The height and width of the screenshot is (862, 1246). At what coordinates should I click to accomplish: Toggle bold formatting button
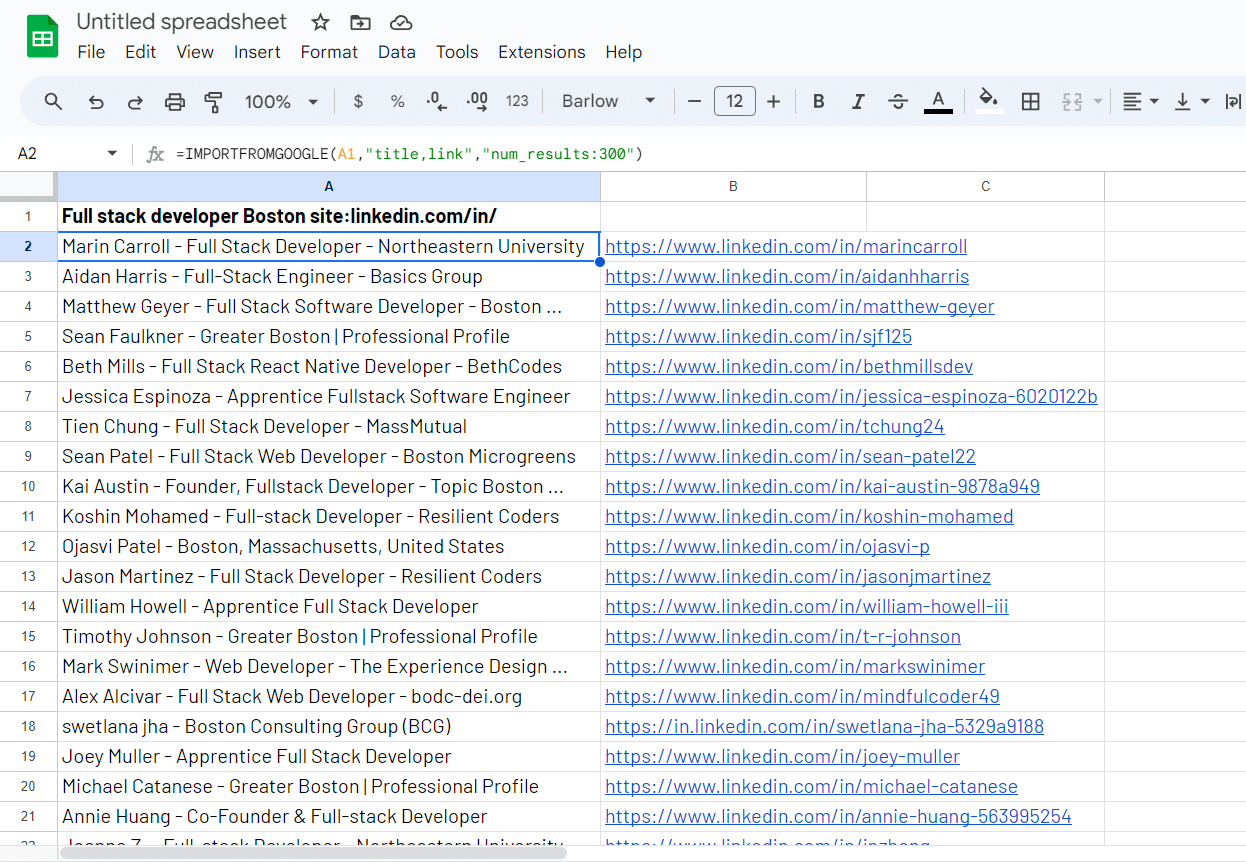(x=818, y=101)
